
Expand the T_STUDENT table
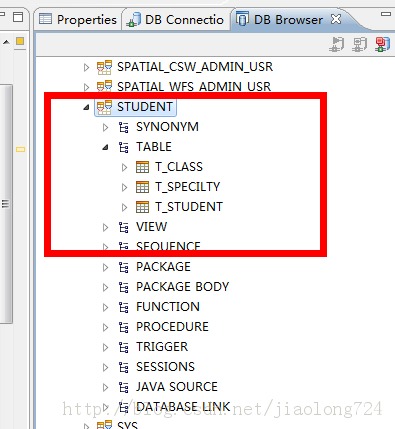tap(124, 207)
